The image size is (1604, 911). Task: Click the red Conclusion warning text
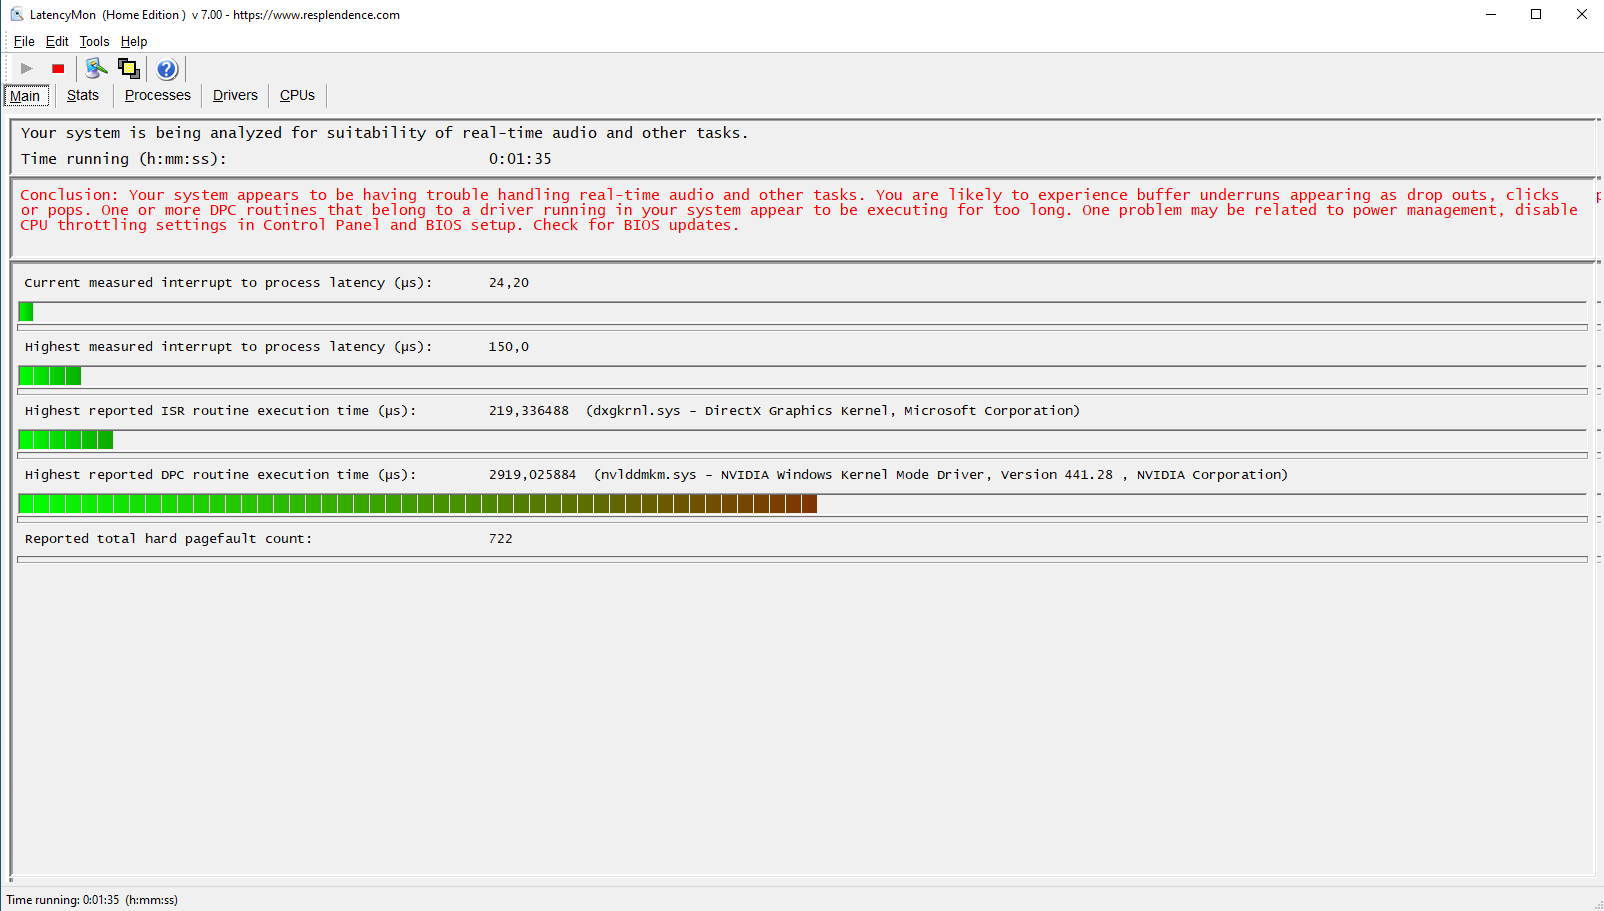(800, 210)
